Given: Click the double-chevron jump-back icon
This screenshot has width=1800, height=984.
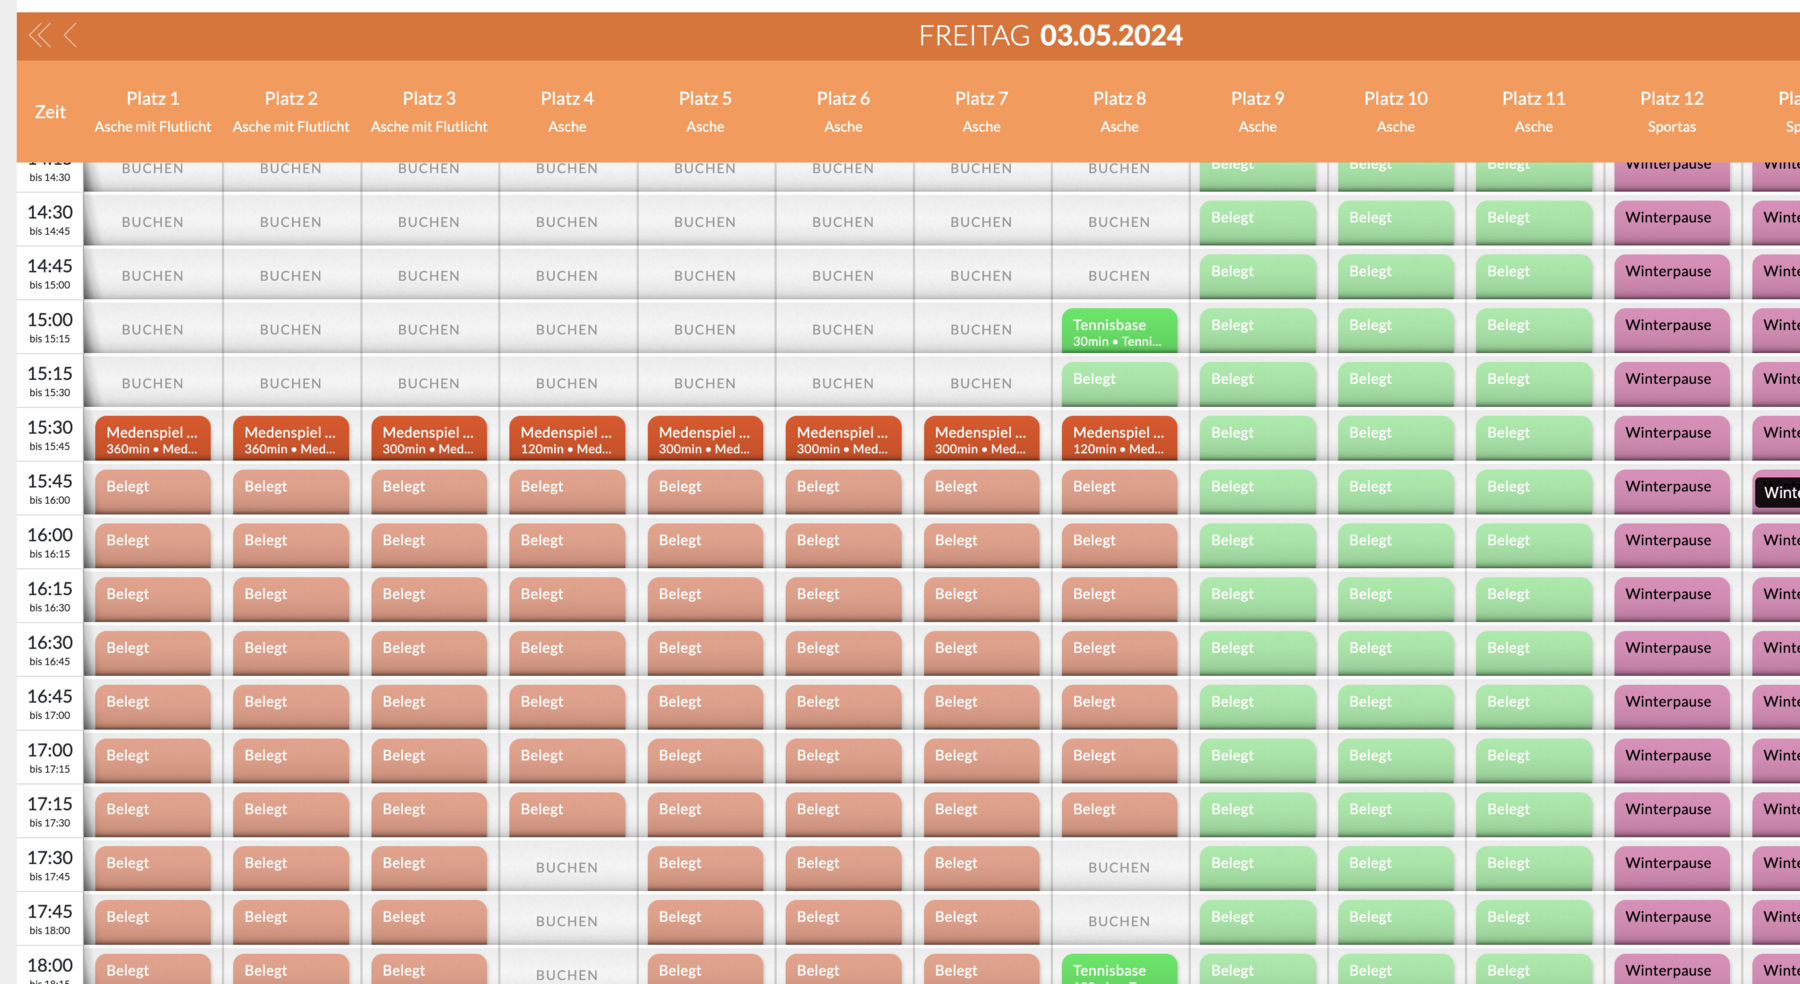Looking at the screenshot, I should point(39,36).
